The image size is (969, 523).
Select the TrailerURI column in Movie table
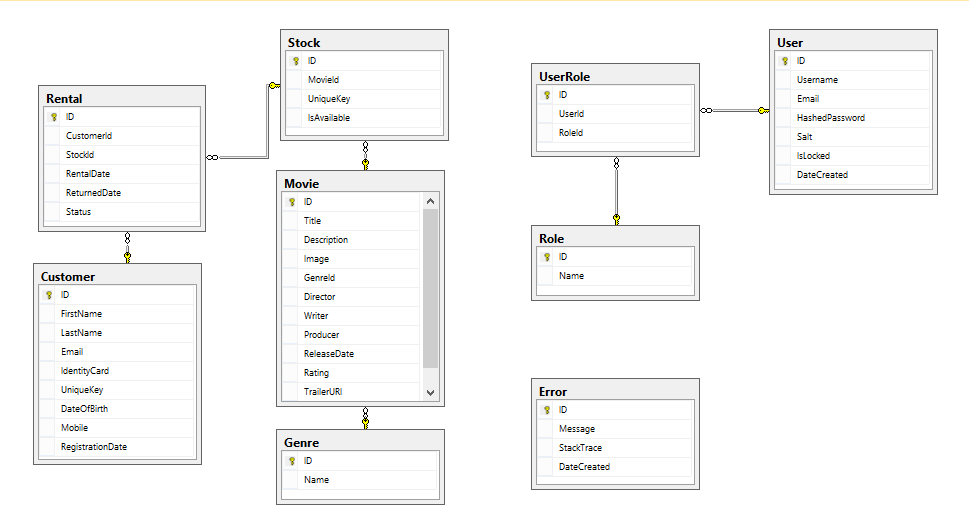click(326, 392)
